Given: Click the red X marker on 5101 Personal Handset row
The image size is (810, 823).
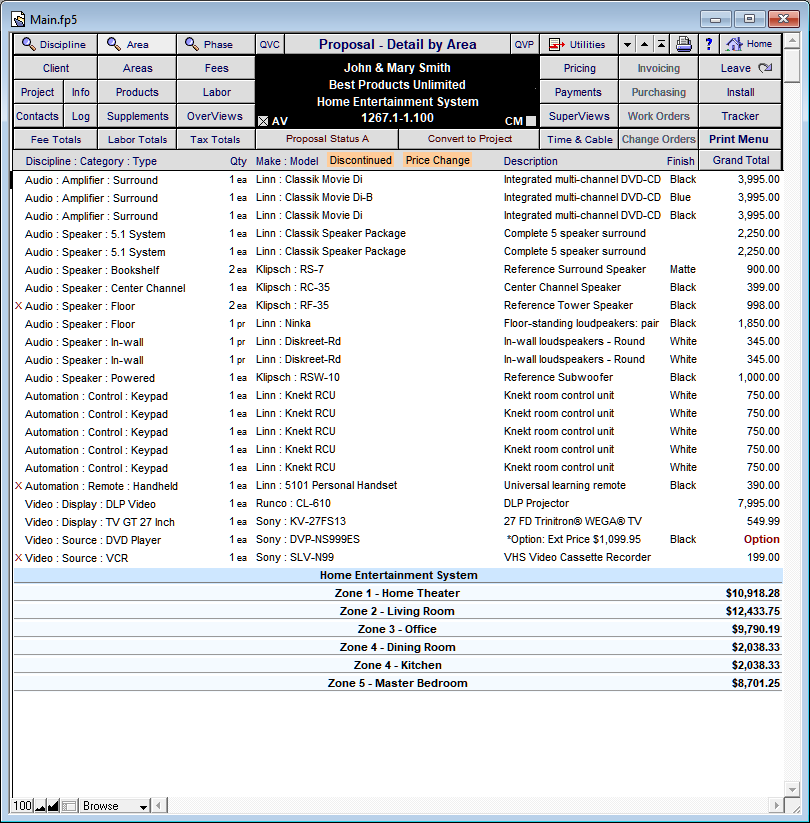Looking at the screenshot, I should click(x=18, y=486).
